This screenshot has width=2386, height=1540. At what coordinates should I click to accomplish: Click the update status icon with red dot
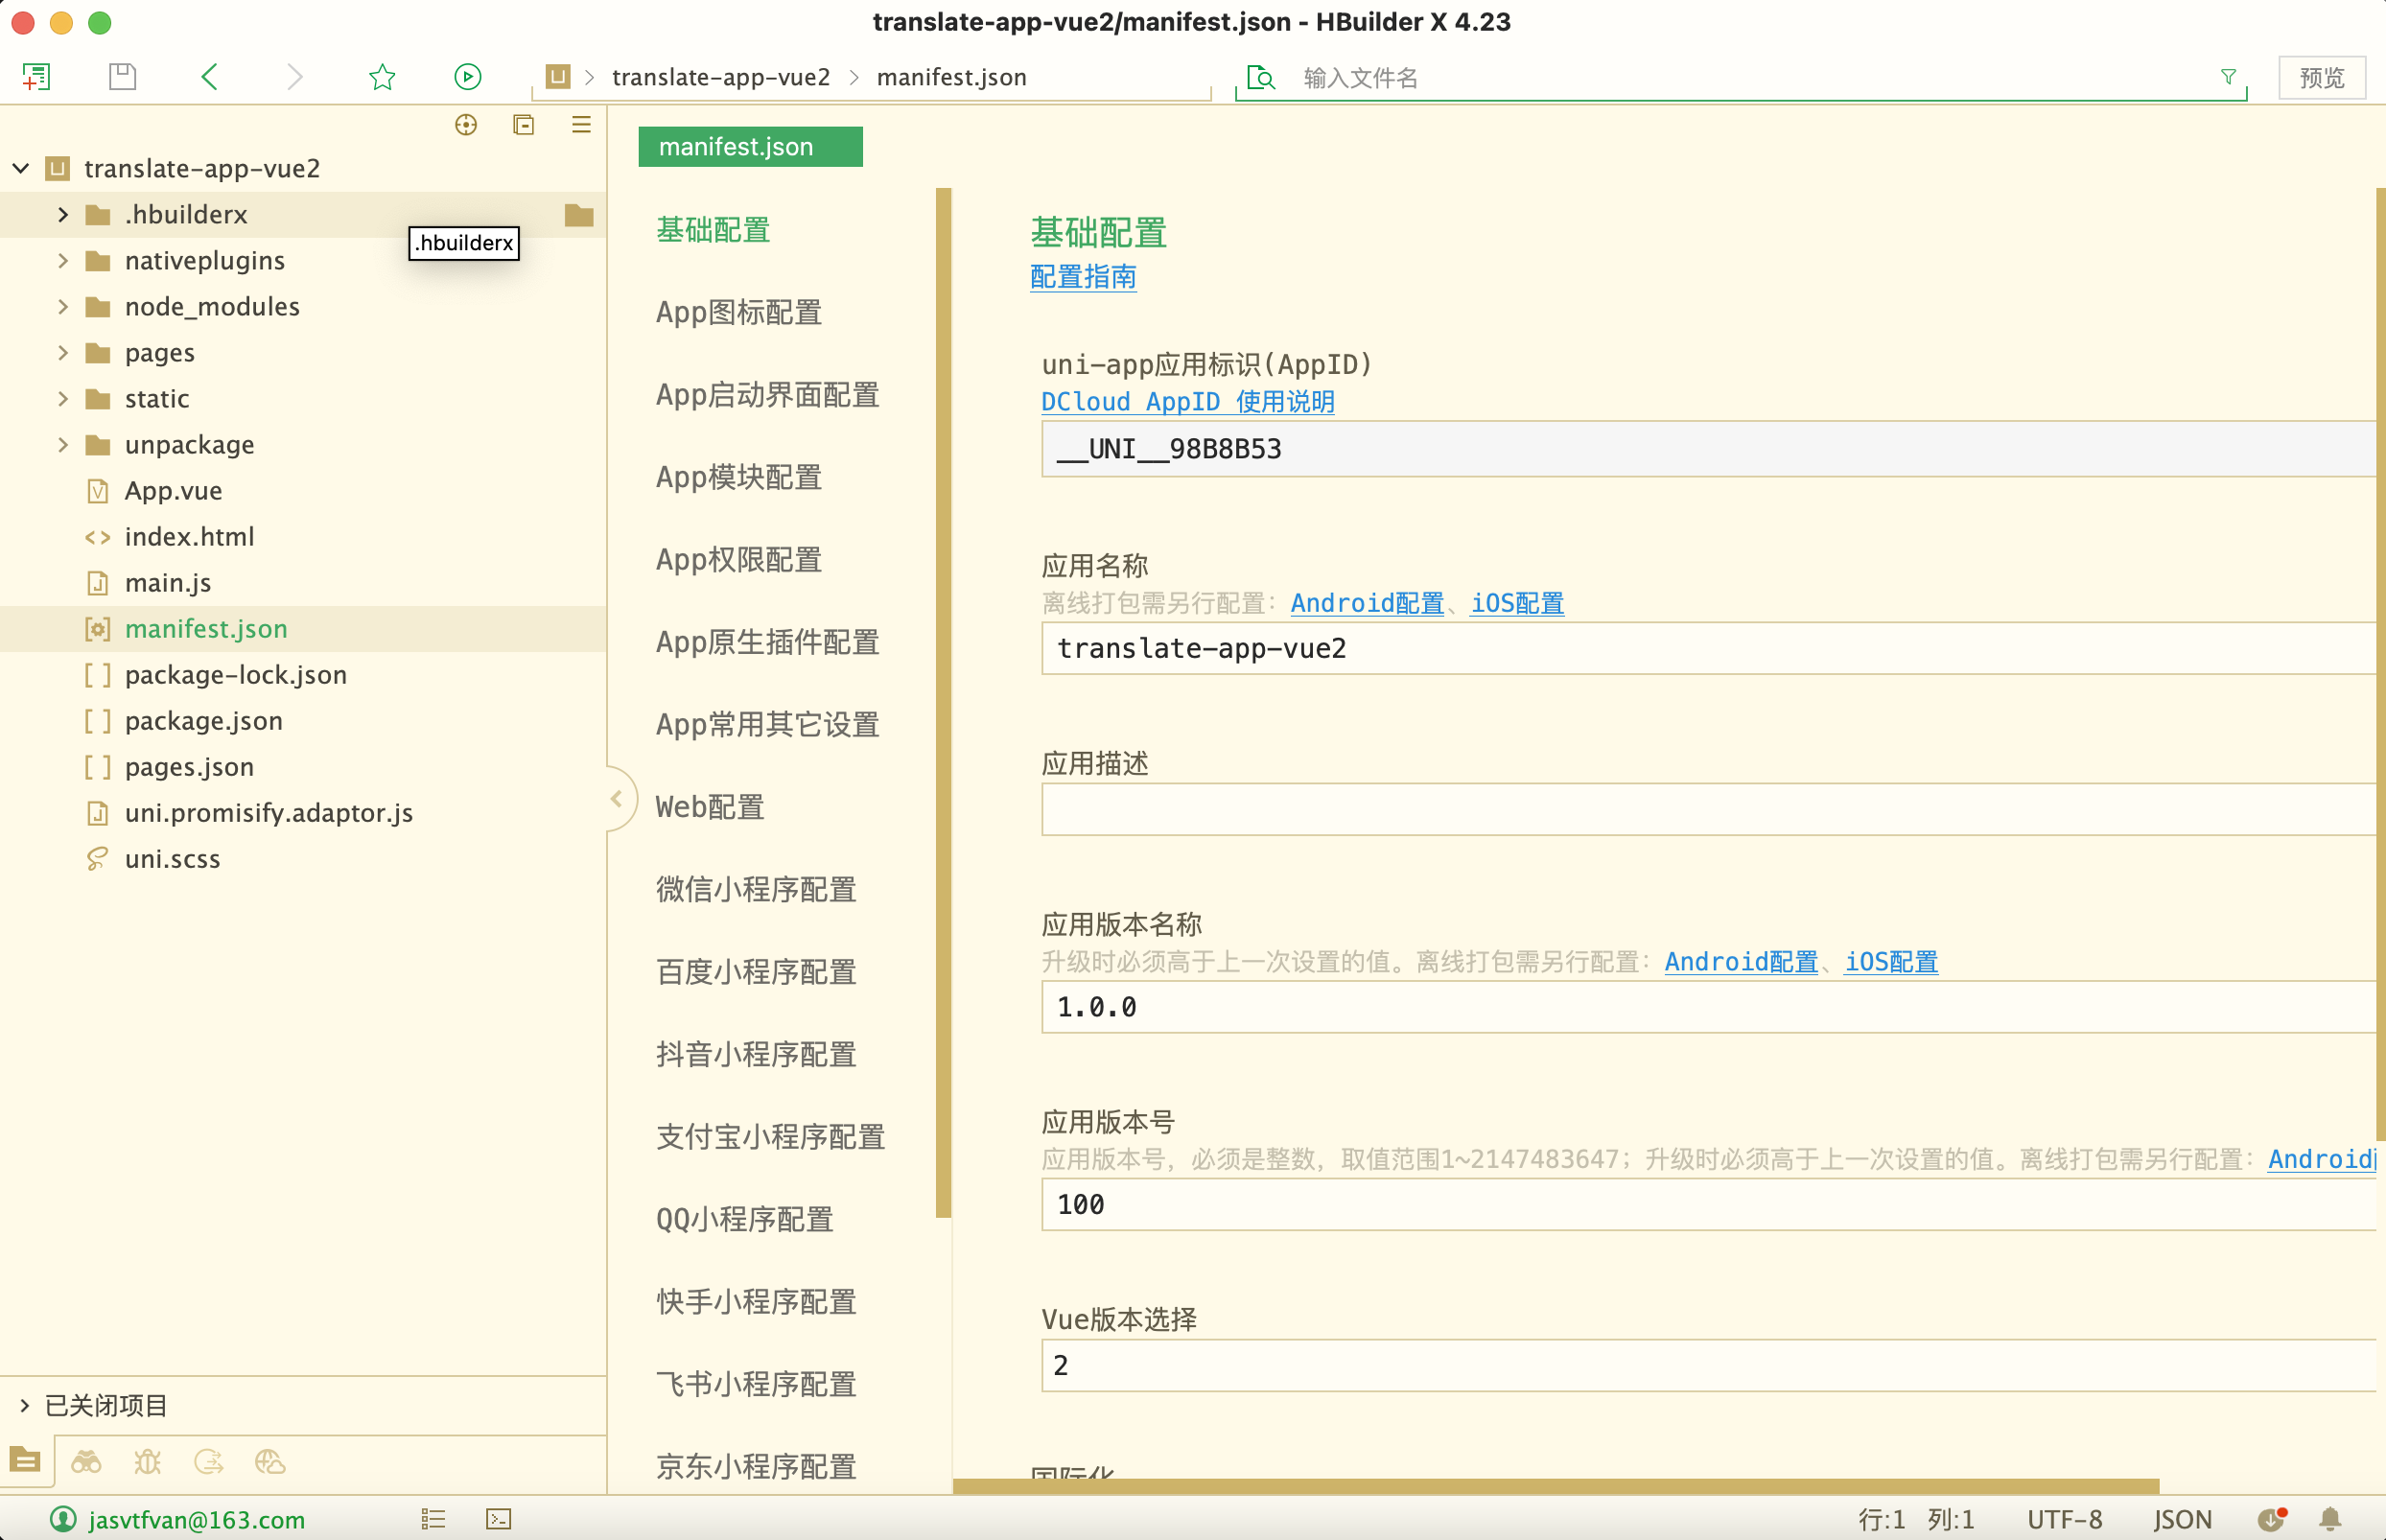2272,1519
